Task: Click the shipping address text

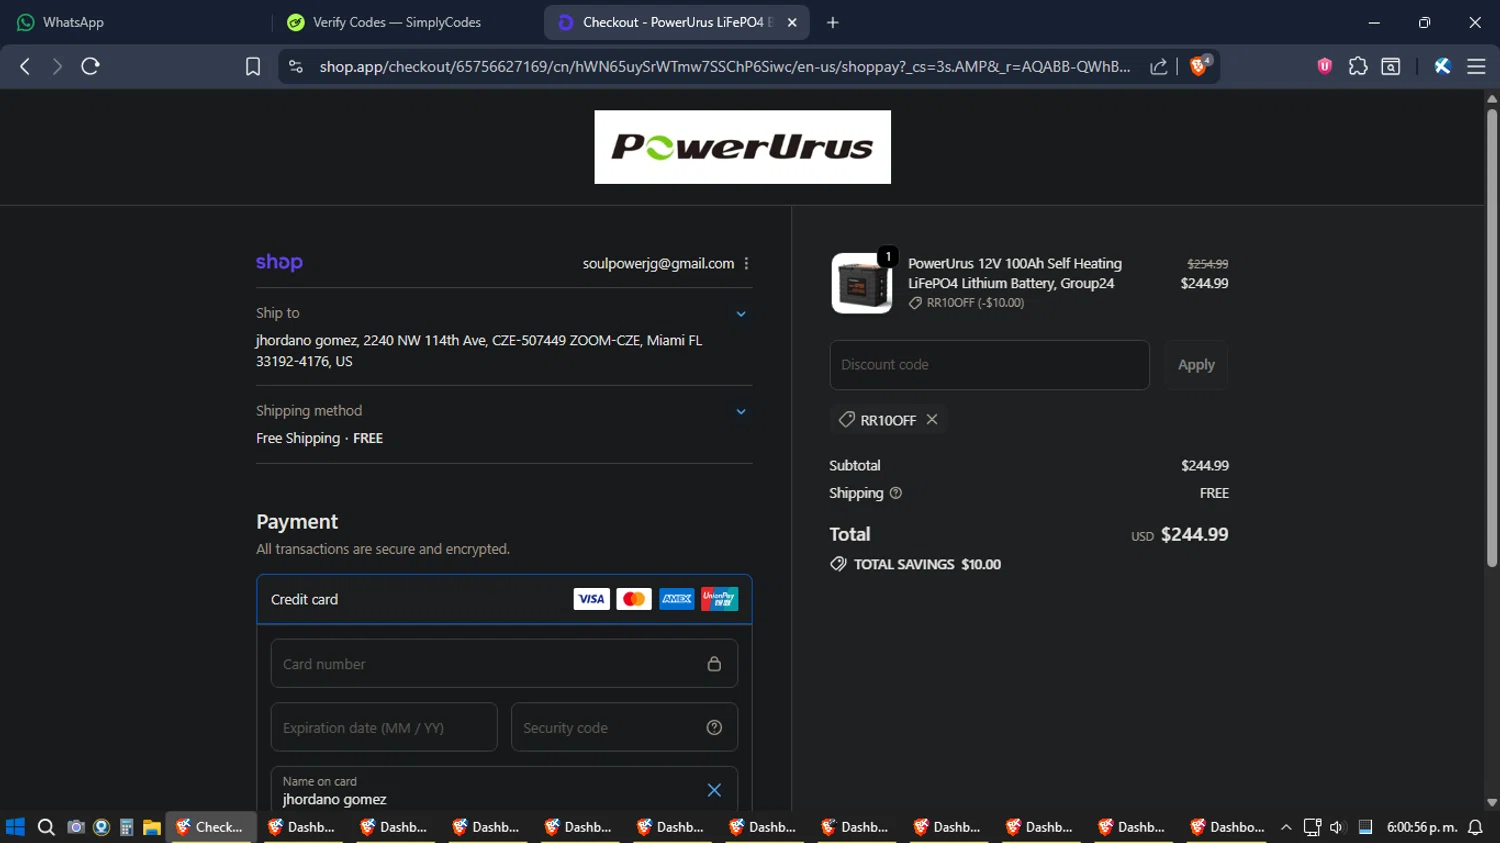Action: (x=479, y=351)
